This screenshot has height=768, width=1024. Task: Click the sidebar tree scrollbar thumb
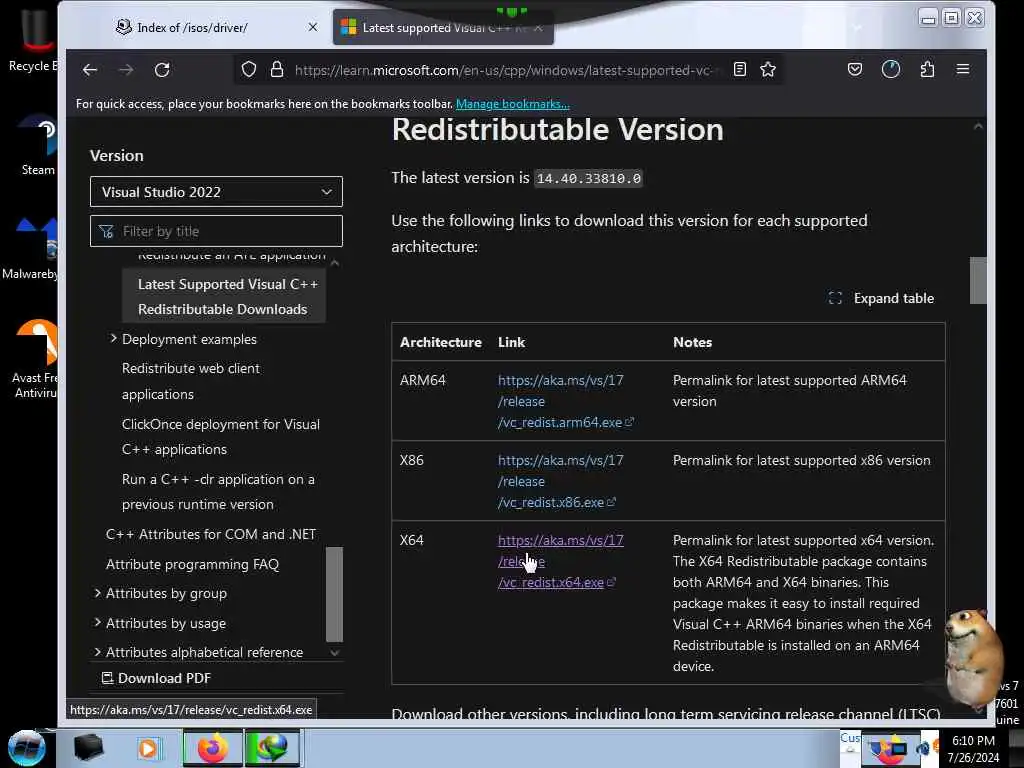(334, 594)
